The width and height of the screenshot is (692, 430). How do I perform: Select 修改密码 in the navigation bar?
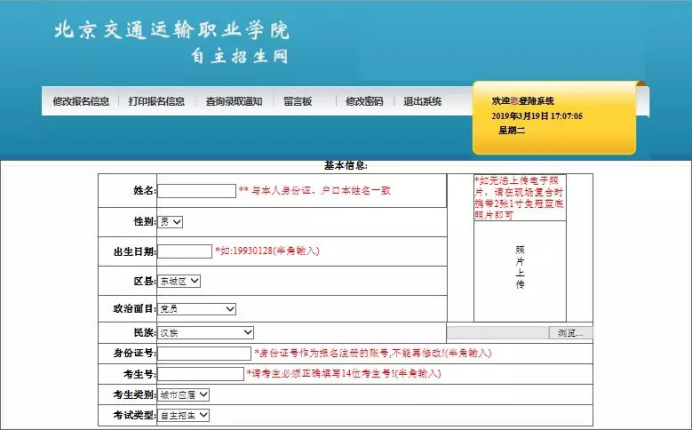[364, 101]
